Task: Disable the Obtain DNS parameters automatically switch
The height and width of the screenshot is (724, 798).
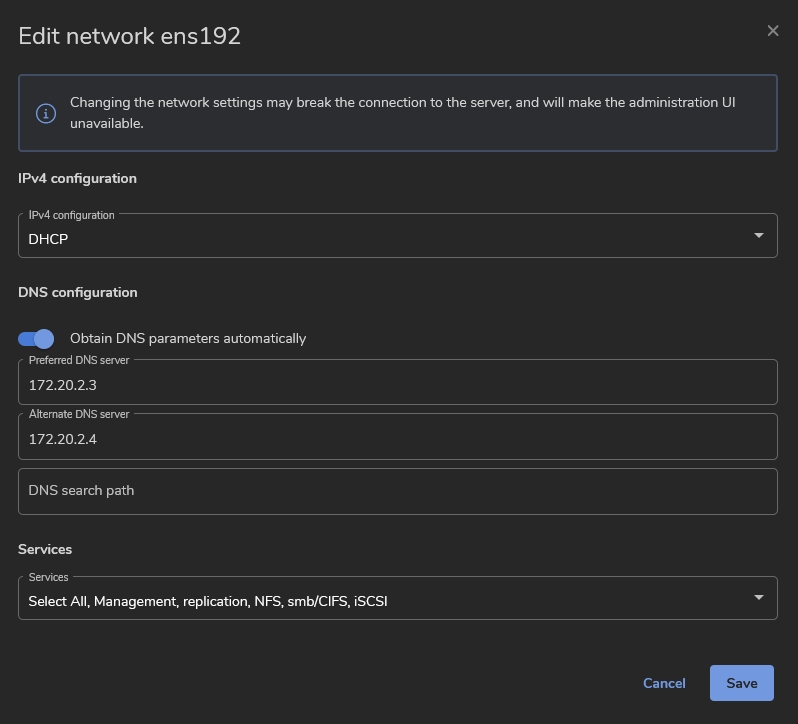Action: tap(37, 338)
